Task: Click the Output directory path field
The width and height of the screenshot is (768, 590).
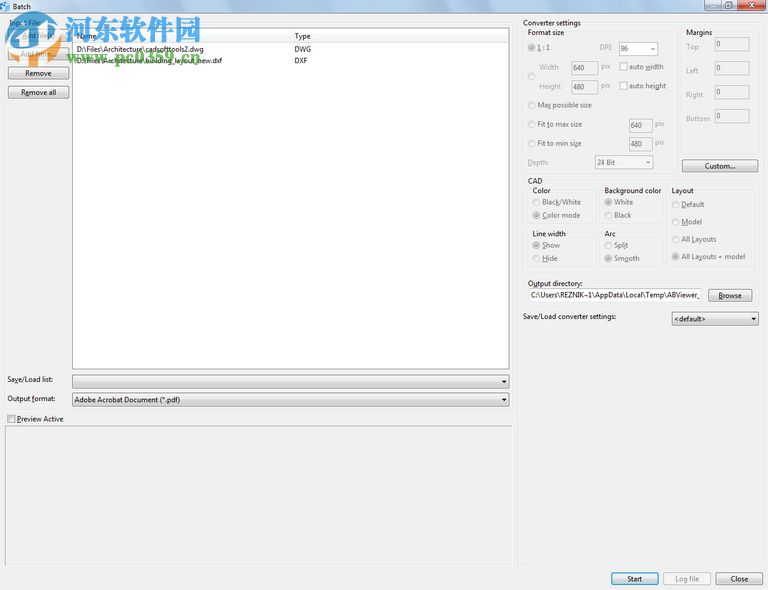Action: point(615,295)
